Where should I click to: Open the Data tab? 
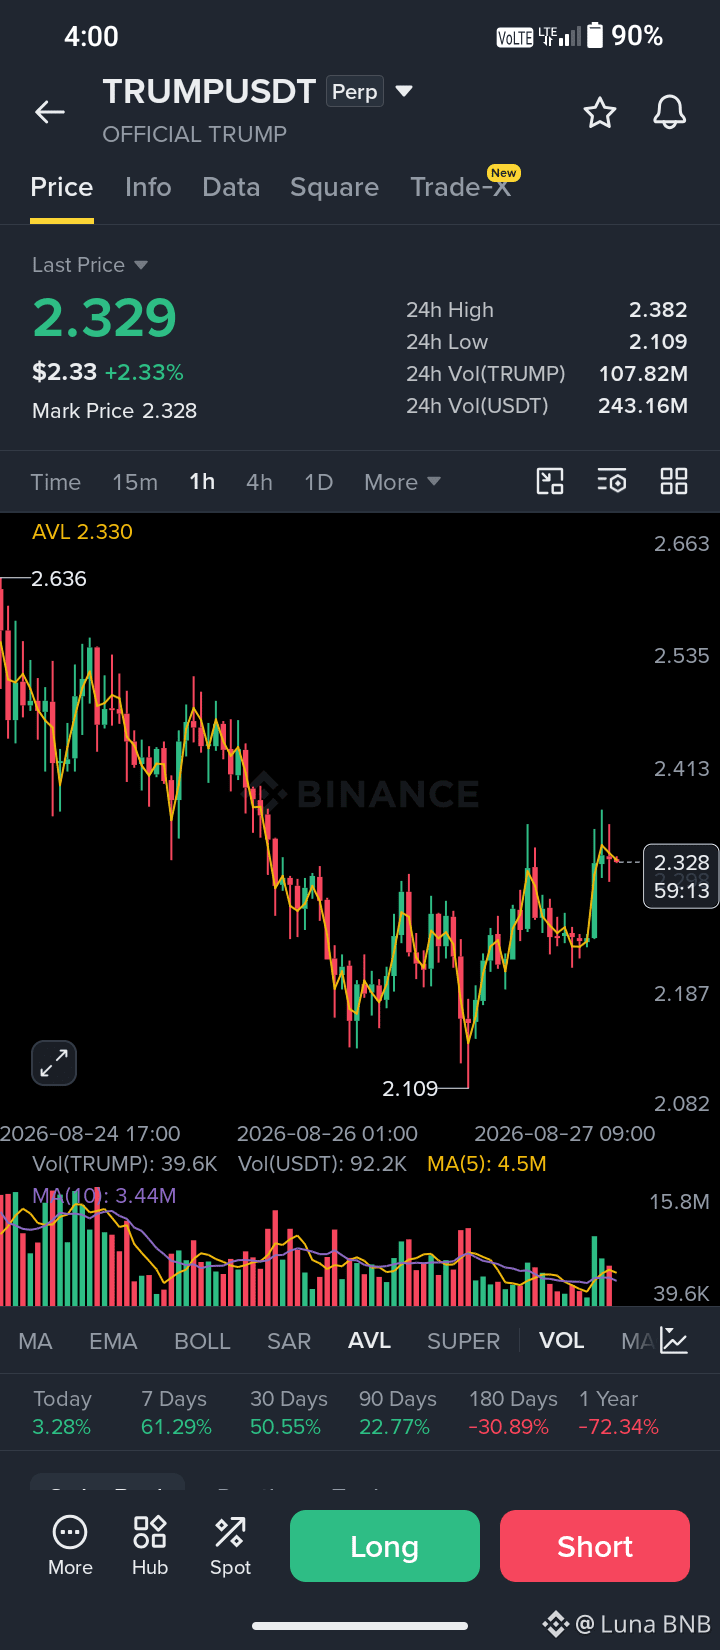(231, 187)
